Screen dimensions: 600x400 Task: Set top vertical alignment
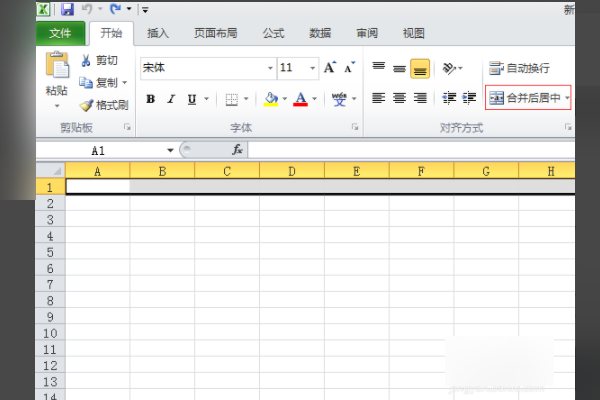pyautogui.click(x=379, y=68)
